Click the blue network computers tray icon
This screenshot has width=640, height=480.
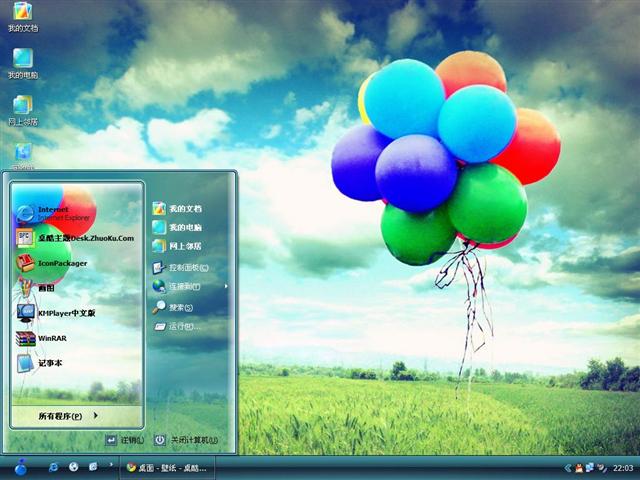(x=590, y=467)
